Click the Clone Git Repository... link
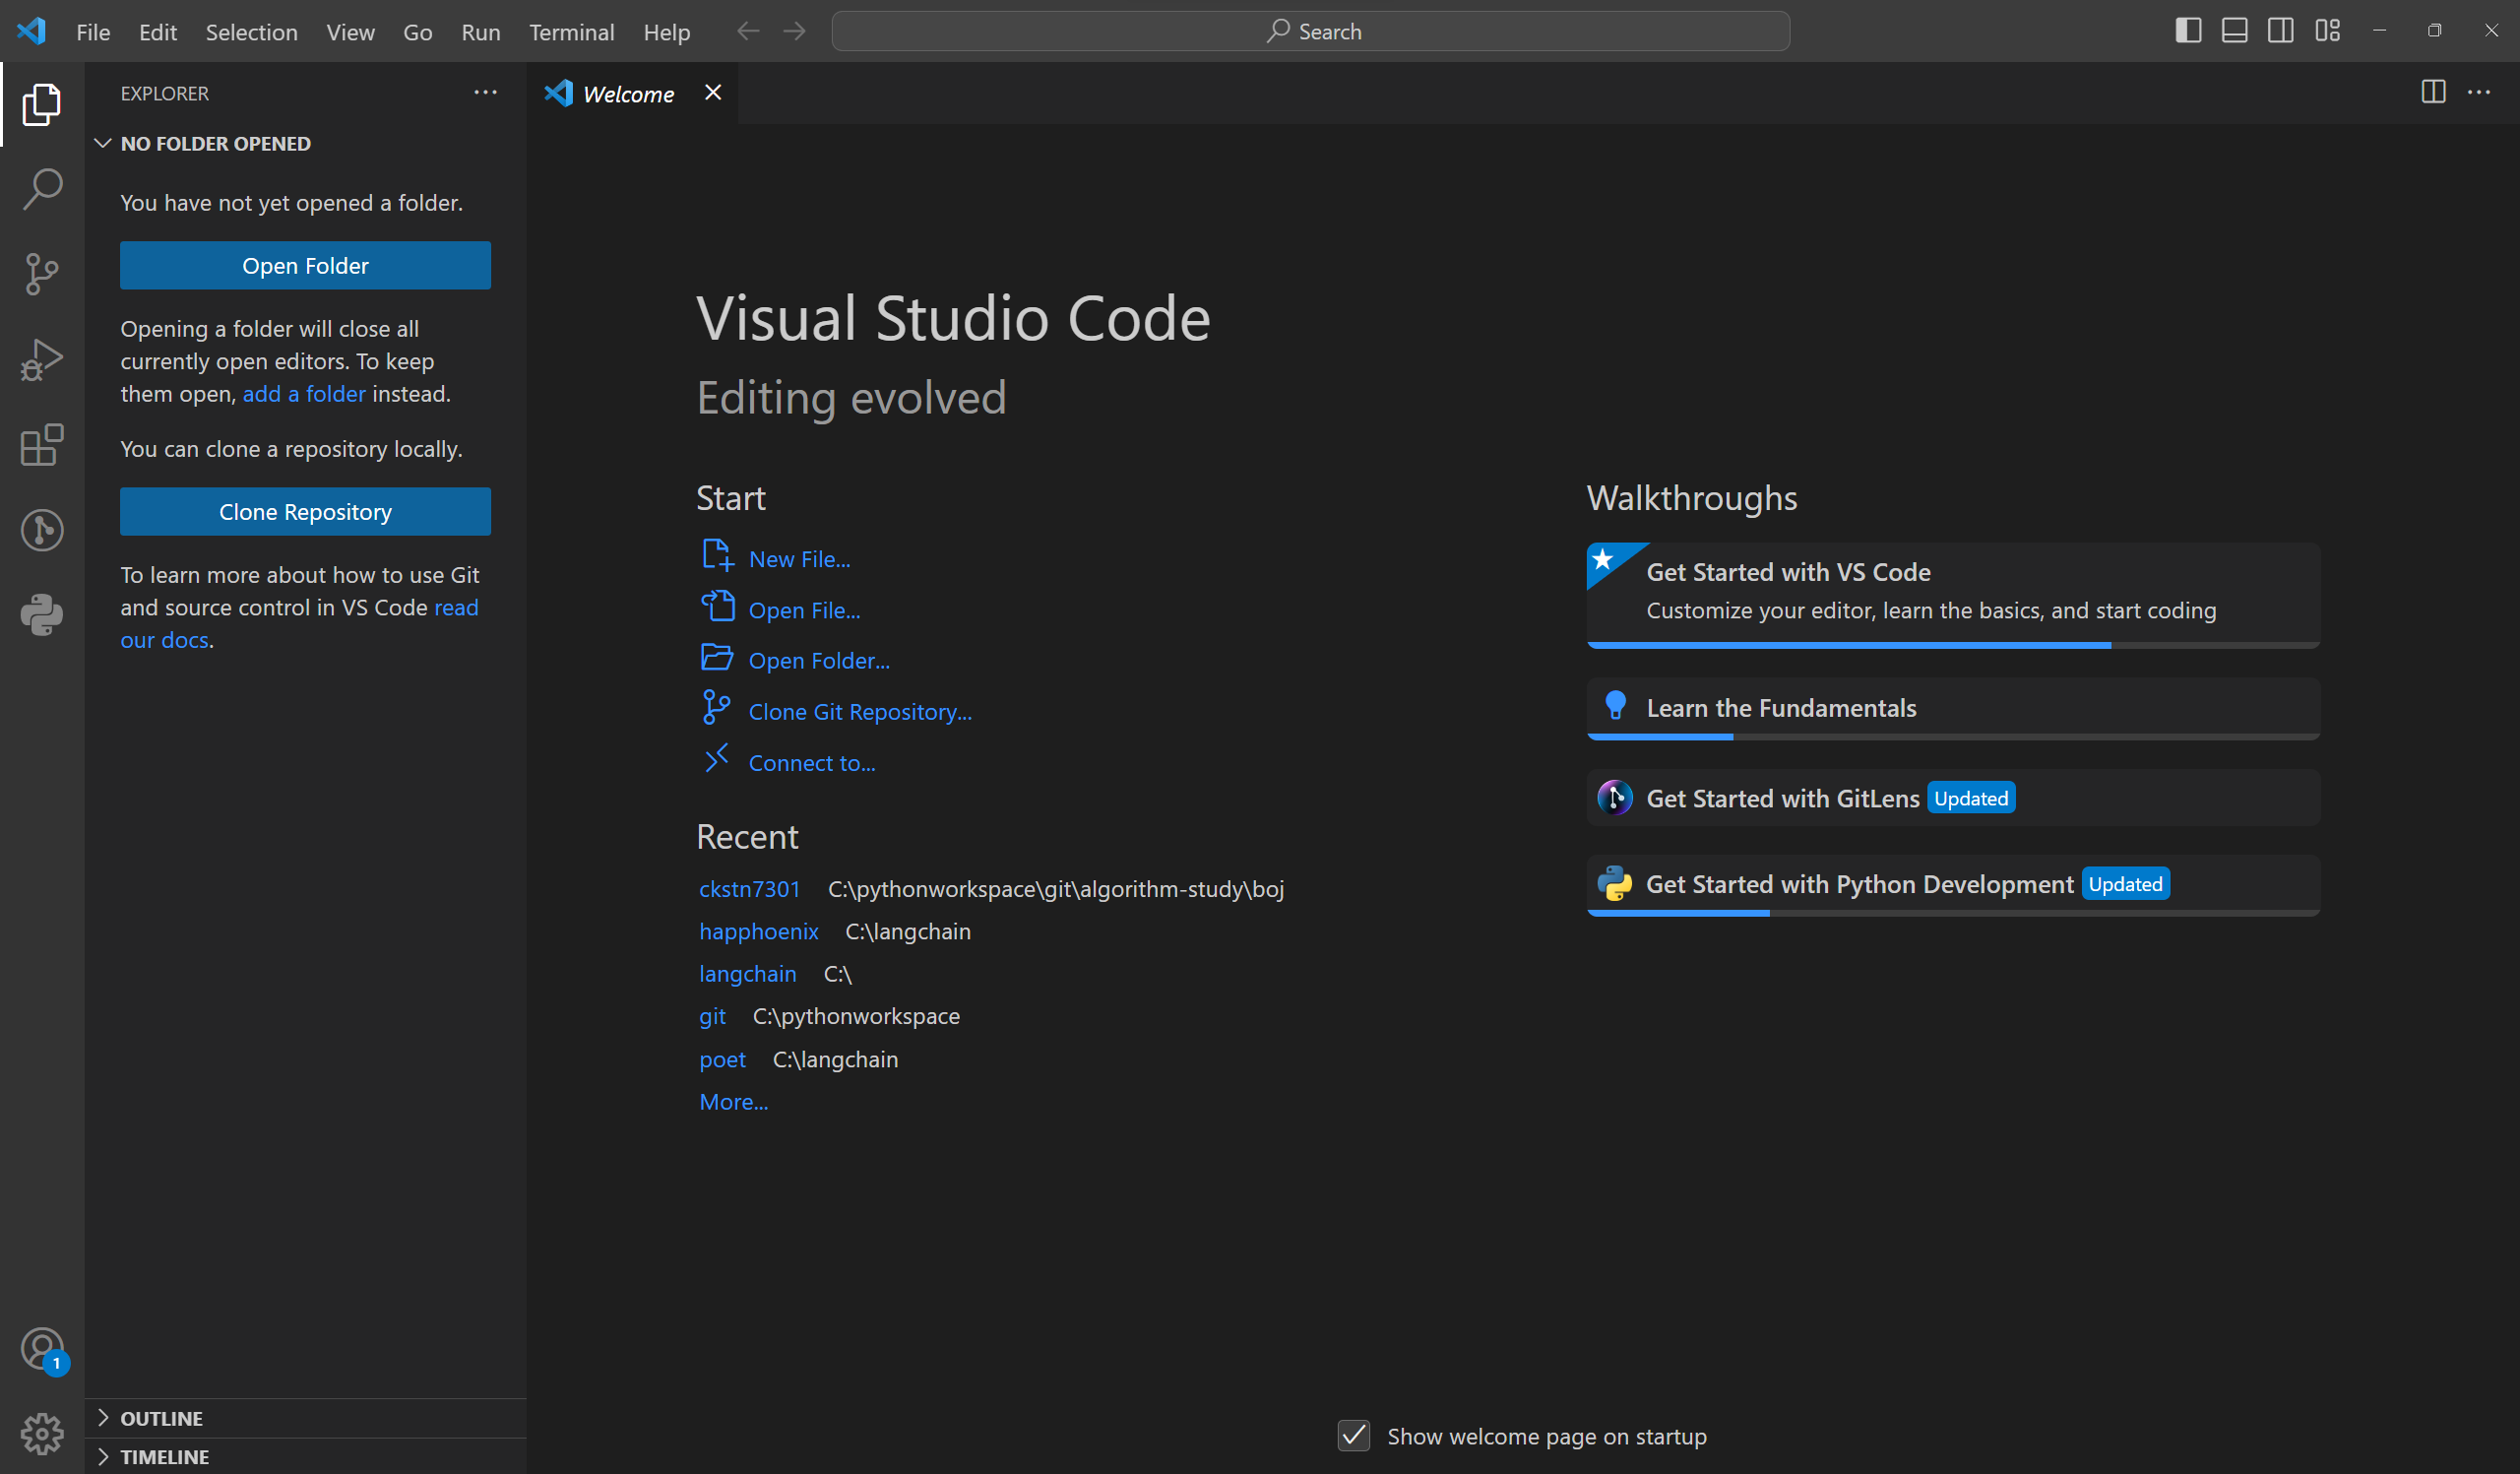The image size is (2520, 1474). [x=860, y=711]
